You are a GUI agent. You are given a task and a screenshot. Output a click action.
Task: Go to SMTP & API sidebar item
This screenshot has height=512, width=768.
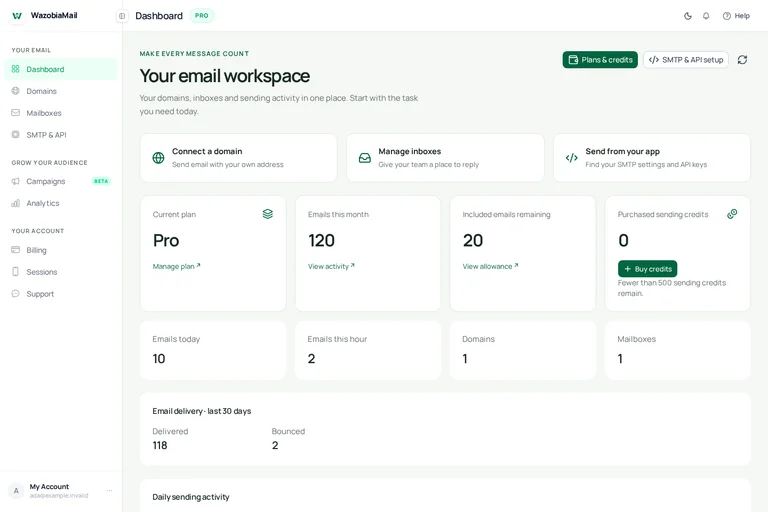pos(61,135)
